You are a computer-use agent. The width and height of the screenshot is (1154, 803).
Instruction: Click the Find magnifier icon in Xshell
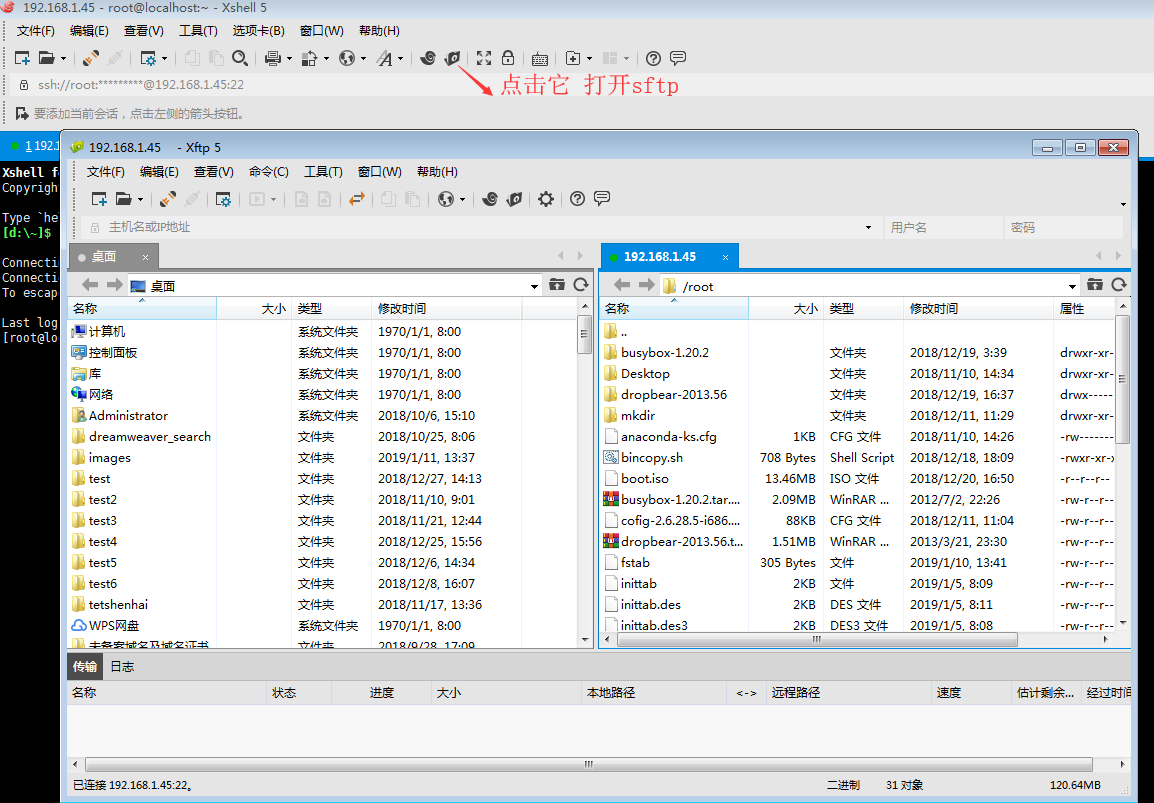click(x=240, y=58)
